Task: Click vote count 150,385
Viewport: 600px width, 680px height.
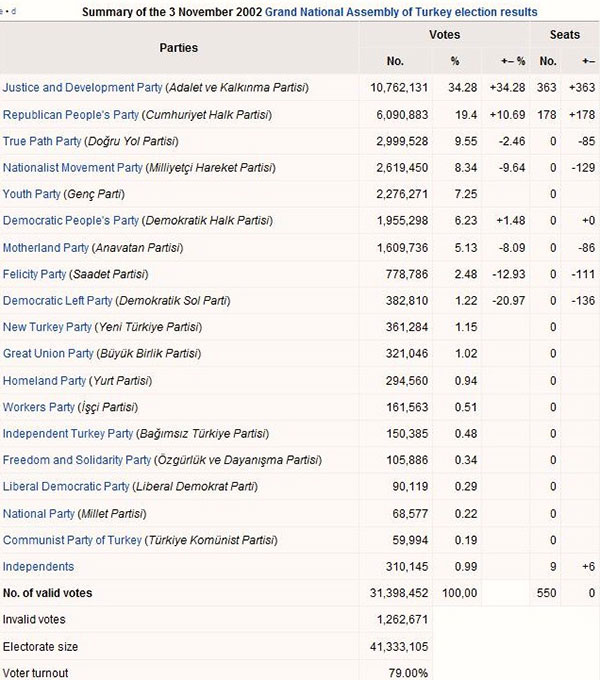Action: tap(407, 434)
